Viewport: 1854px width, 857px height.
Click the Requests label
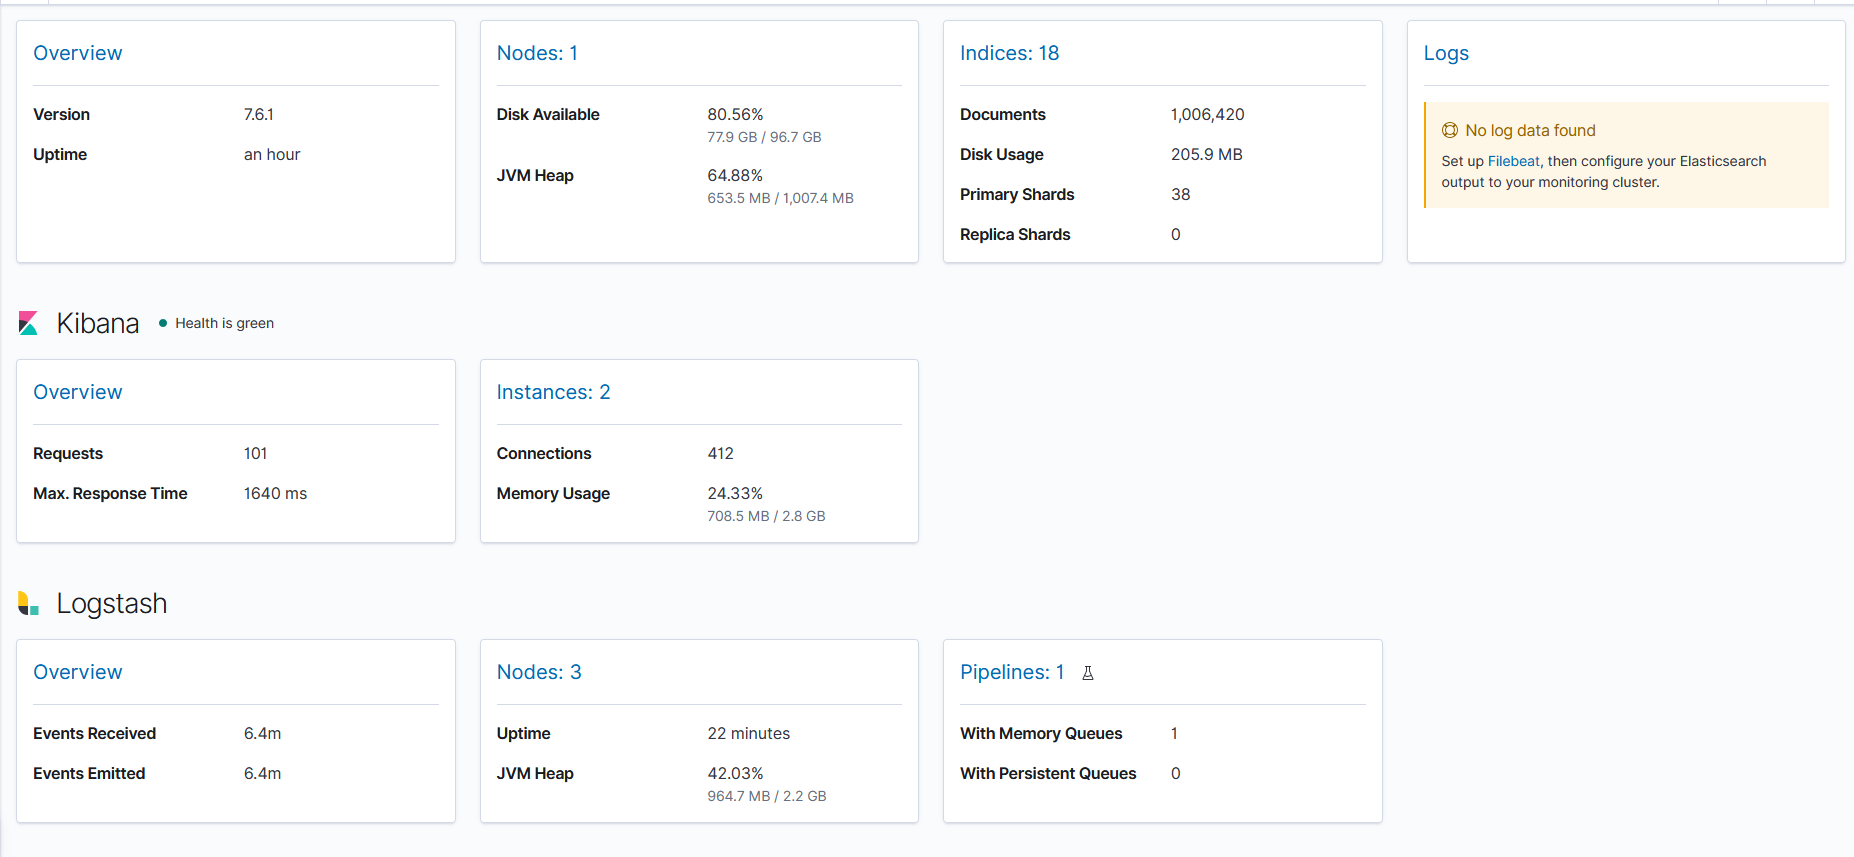click(68, 453)
